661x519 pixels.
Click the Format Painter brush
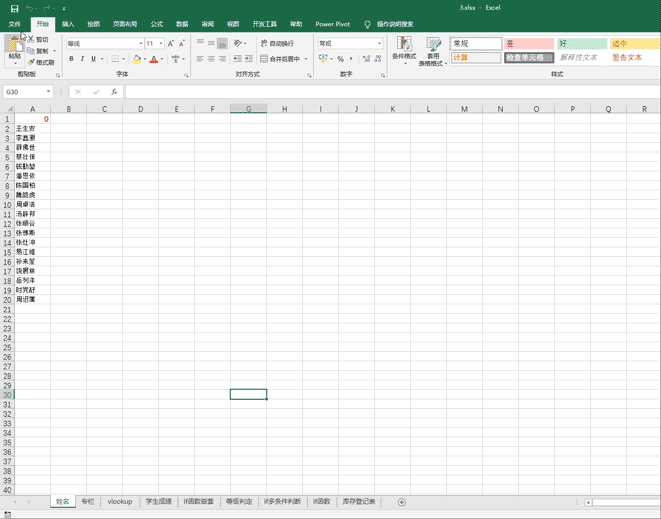(x=30, y=62)
